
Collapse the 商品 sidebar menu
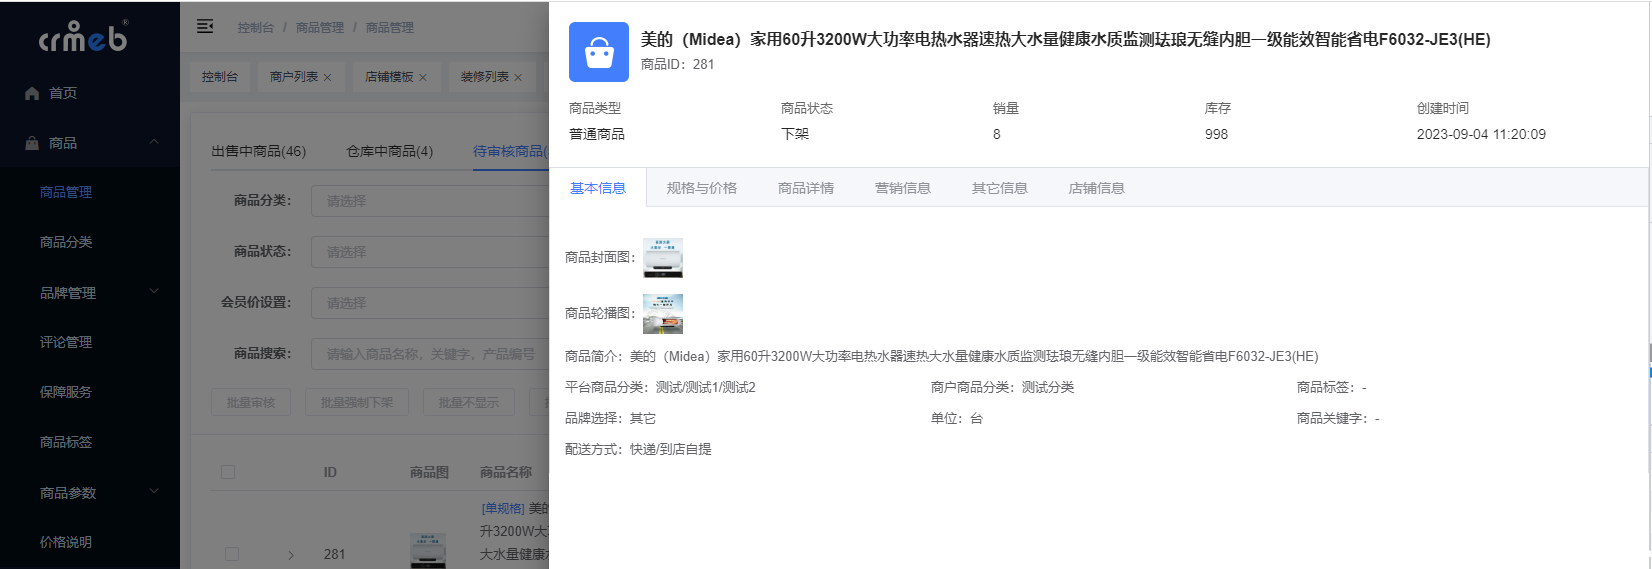(154, 142)
